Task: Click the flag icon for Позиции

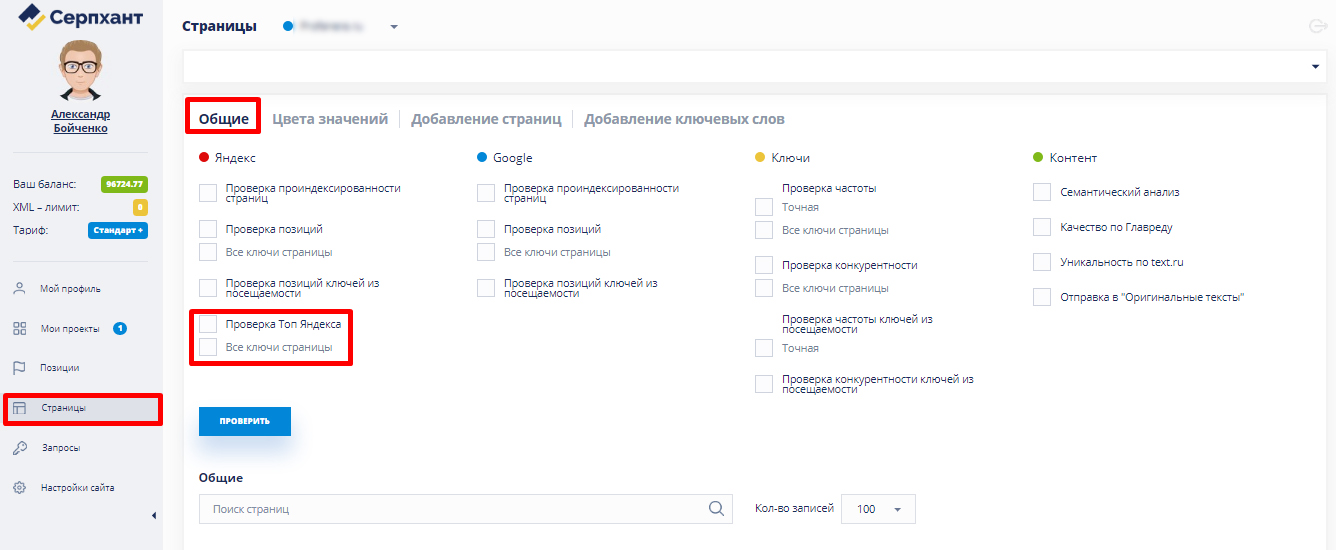Action: coord(19,368)
